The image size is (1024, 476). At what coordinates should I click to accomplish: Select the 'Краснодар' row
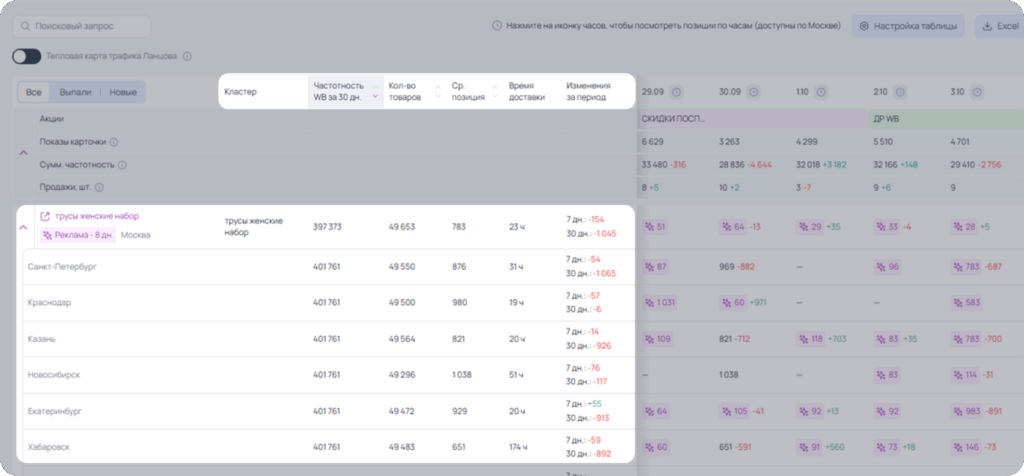coord(328,303)
